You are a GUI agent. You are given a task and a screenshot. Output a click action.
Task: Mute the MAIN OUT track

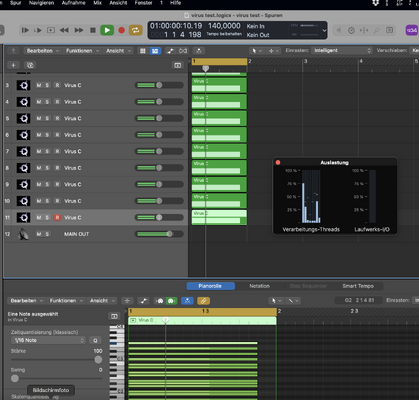click(x=39, y=234)
